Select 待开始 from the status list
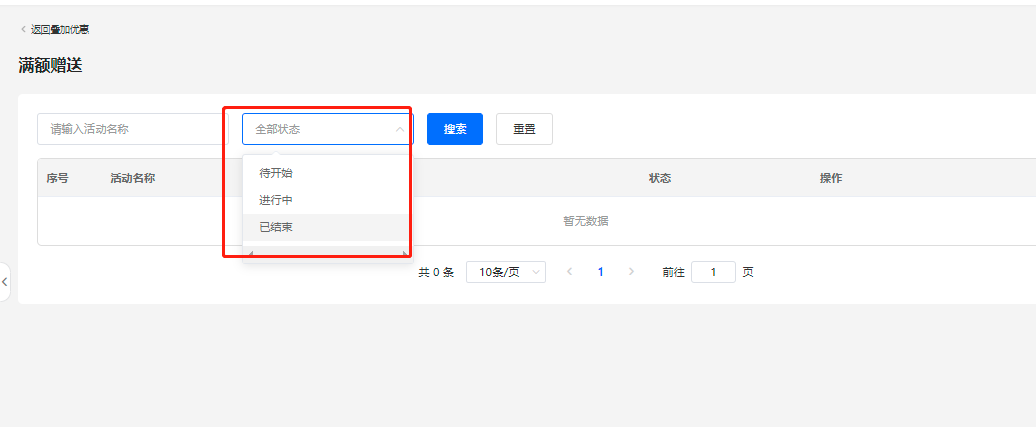This screenshot has width=1036, height=427. (276, 173)
